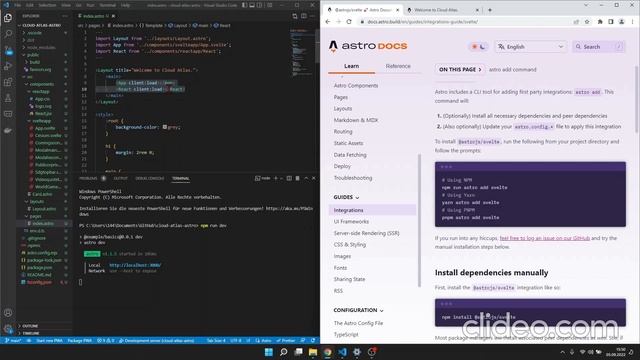
Task: Click the localhost URL in the terminal
Action: pos(135,265)
